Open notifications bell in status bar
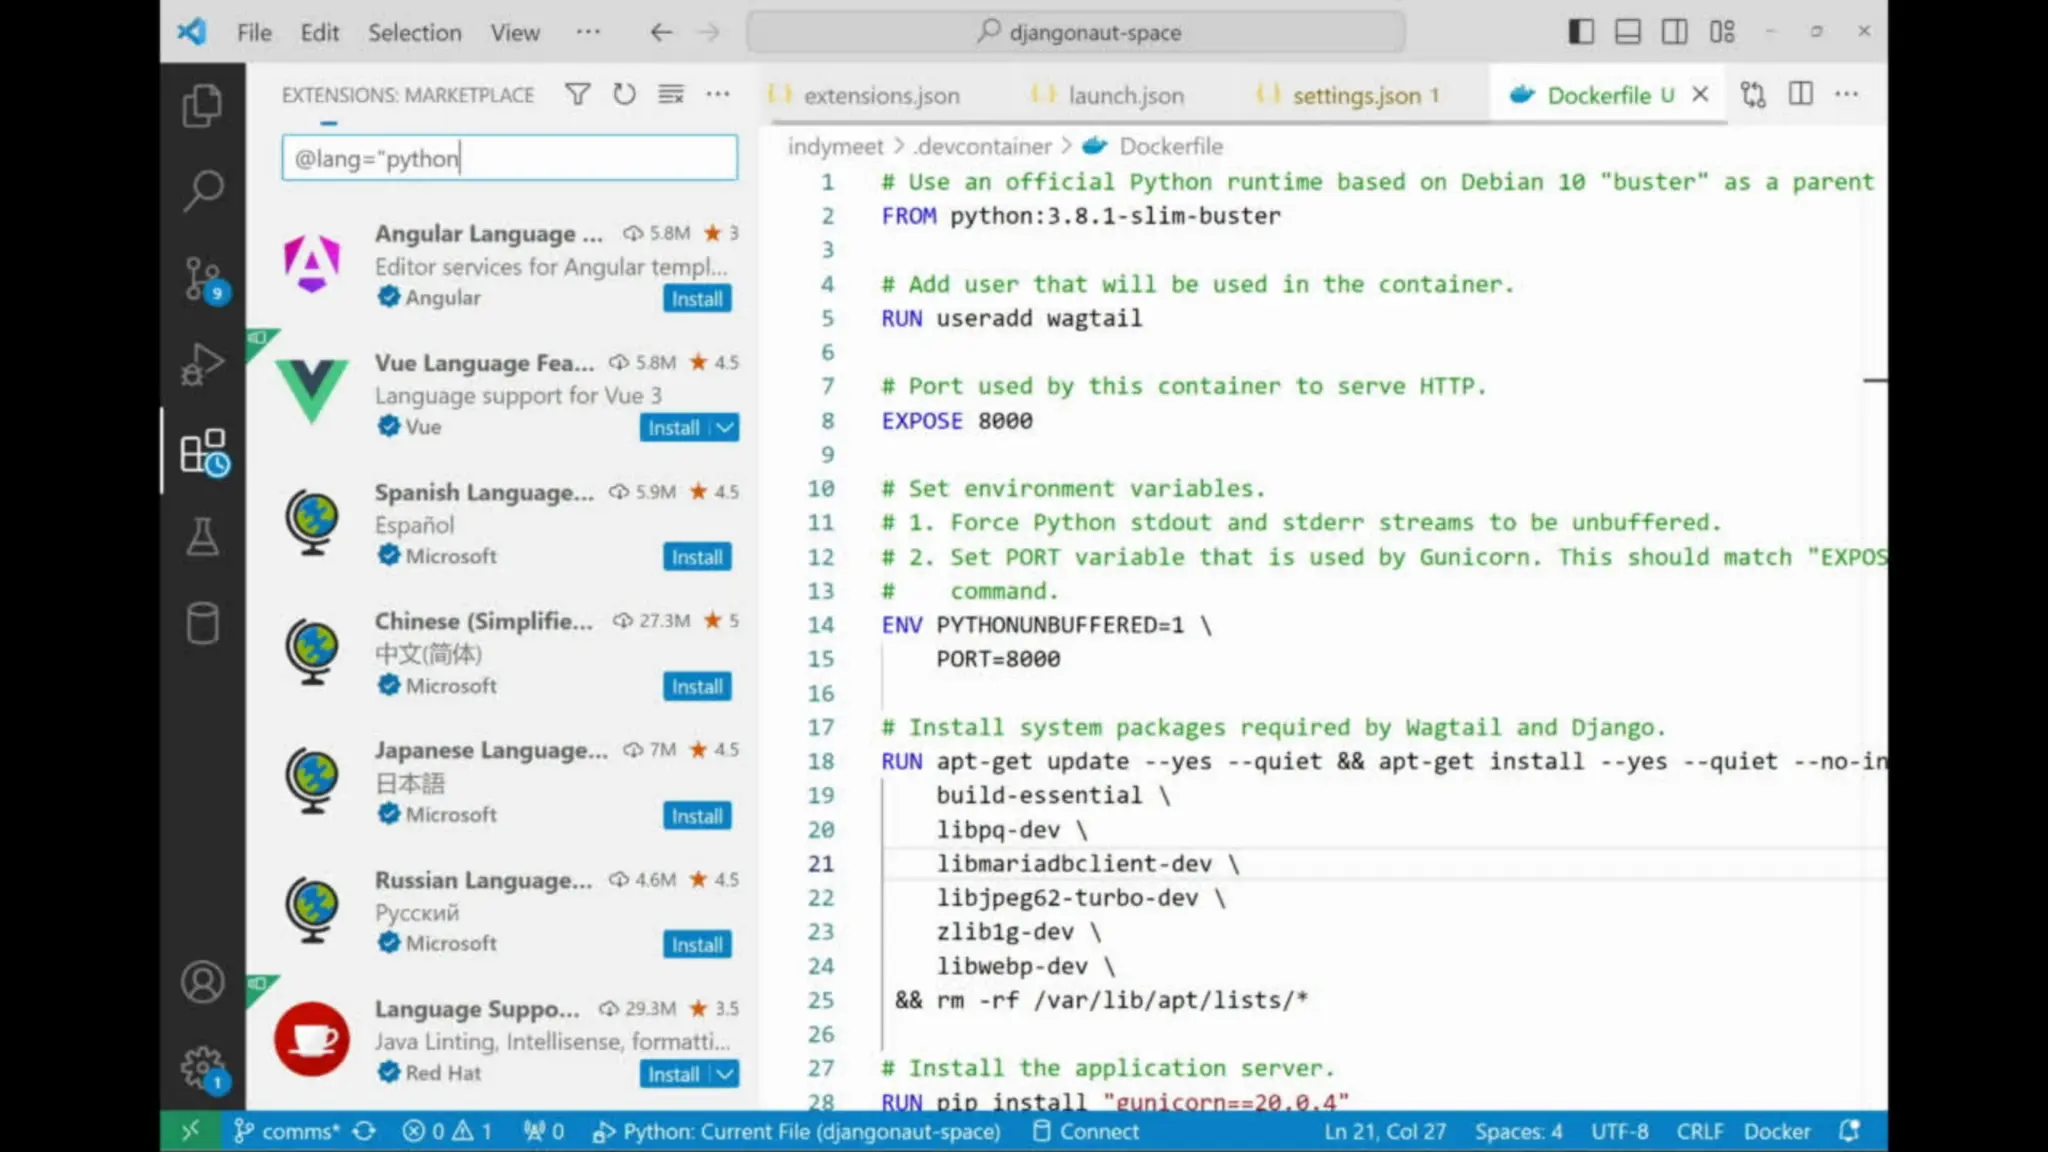 coord(1849,1131)
